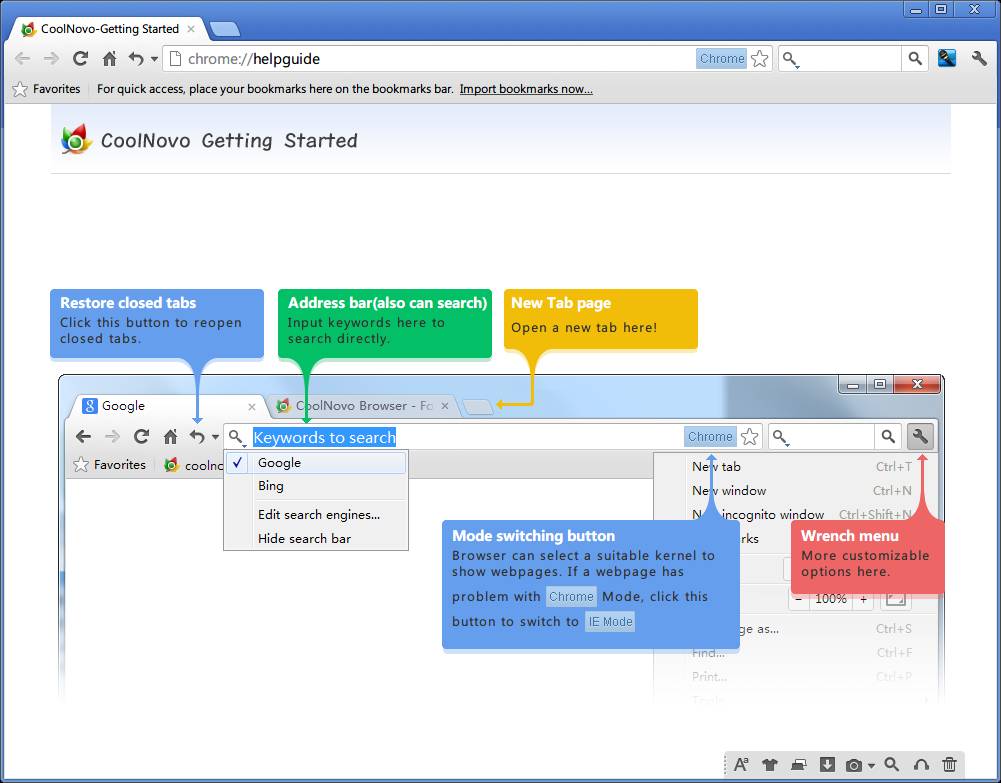The width and height of the screenshot is (1001, 783).
Task: Open the skin (shirt) icon in the bottom toolbar
Action: tap(770, 764)
